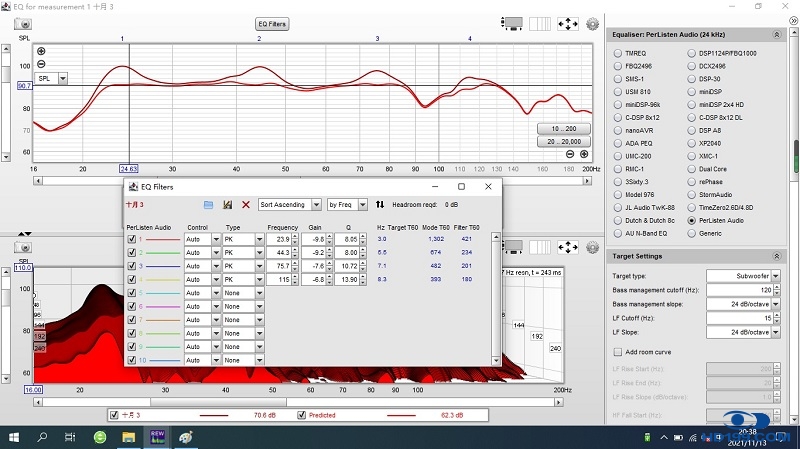Click the red X delete filters icon
The height and width of the screenshot is (449, 800).
pos(246,204)
